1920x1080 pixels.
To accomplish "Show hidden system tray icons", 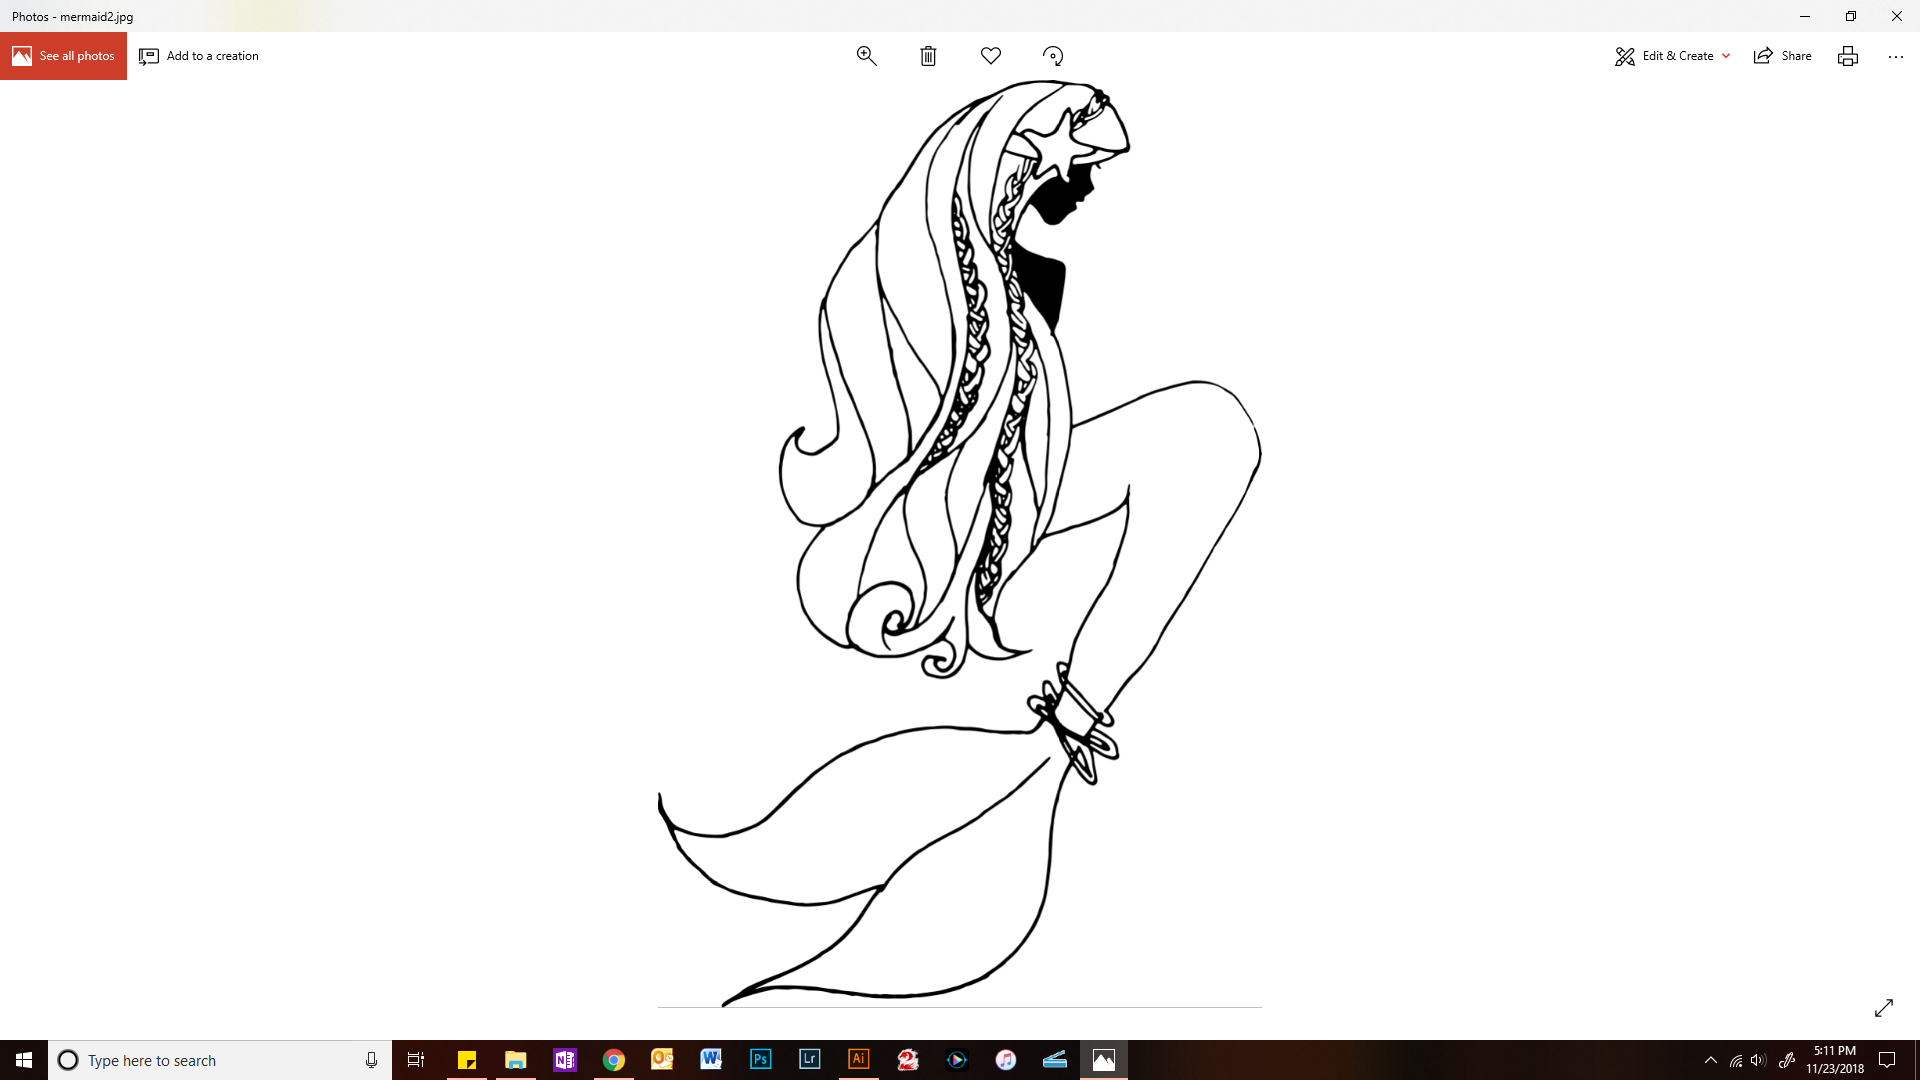I will coord(1712,1060).
